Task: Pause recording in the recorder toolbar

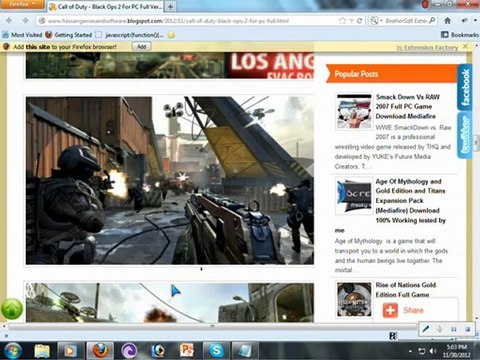Action: tap(454, 329)
